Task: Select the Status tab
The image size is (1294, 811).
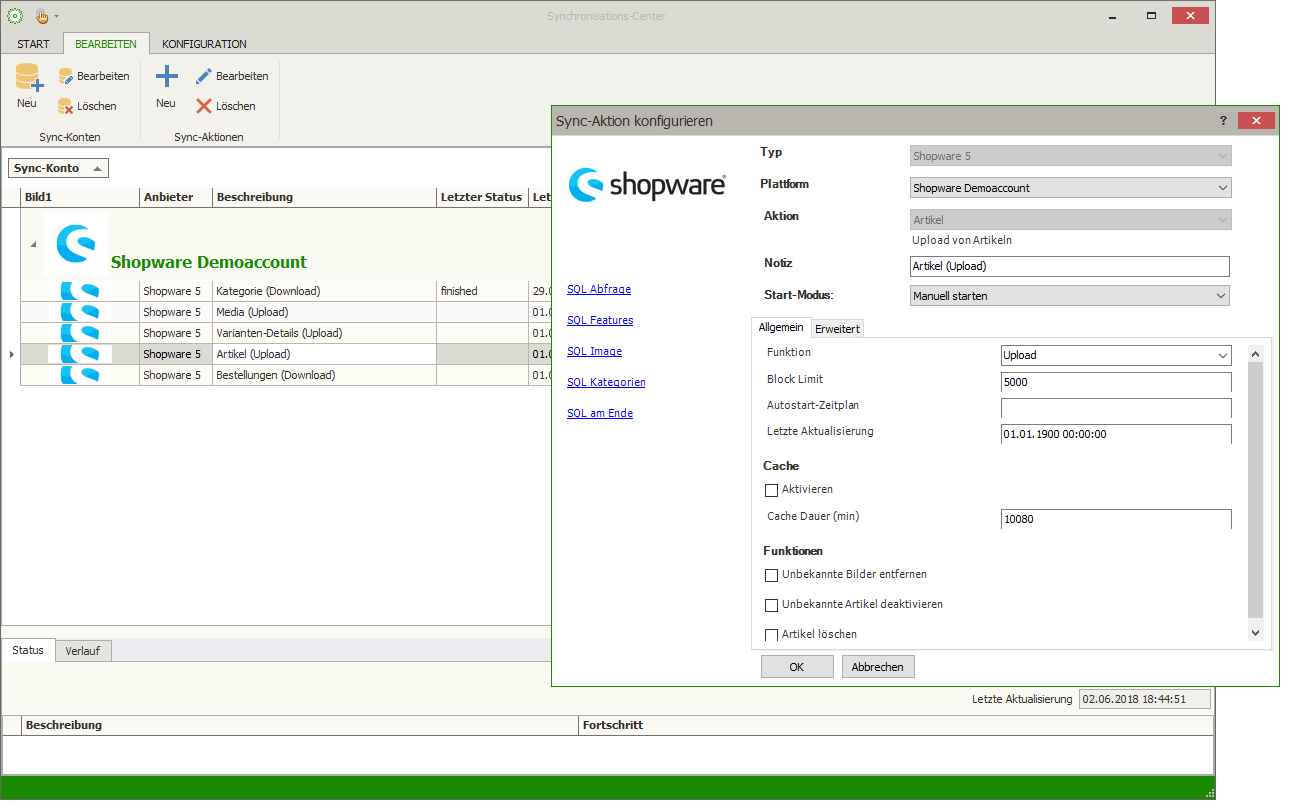Action: pos(28,650)
